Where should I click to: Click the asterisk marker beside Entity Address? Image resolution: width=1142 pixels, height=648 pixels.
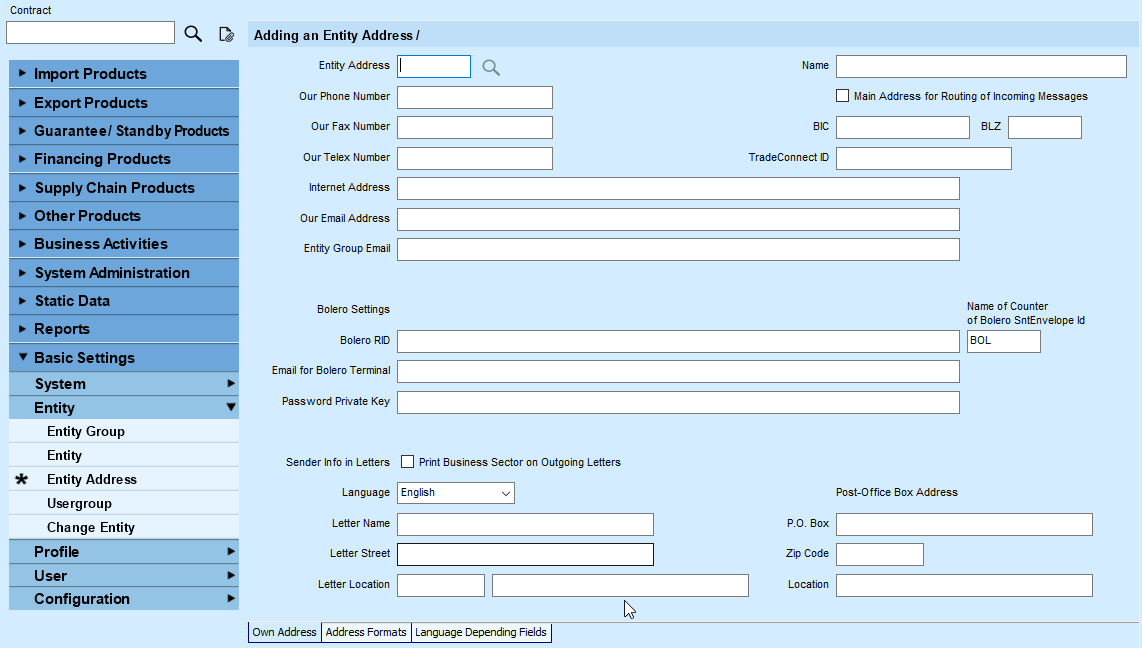[x=22, y=479]
